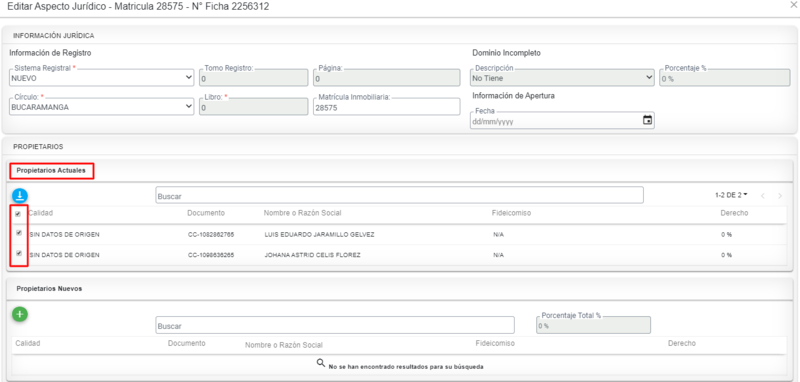Go to previous page of current owners
This screenshot has height=382, width=800.
[x=763, y=196]
